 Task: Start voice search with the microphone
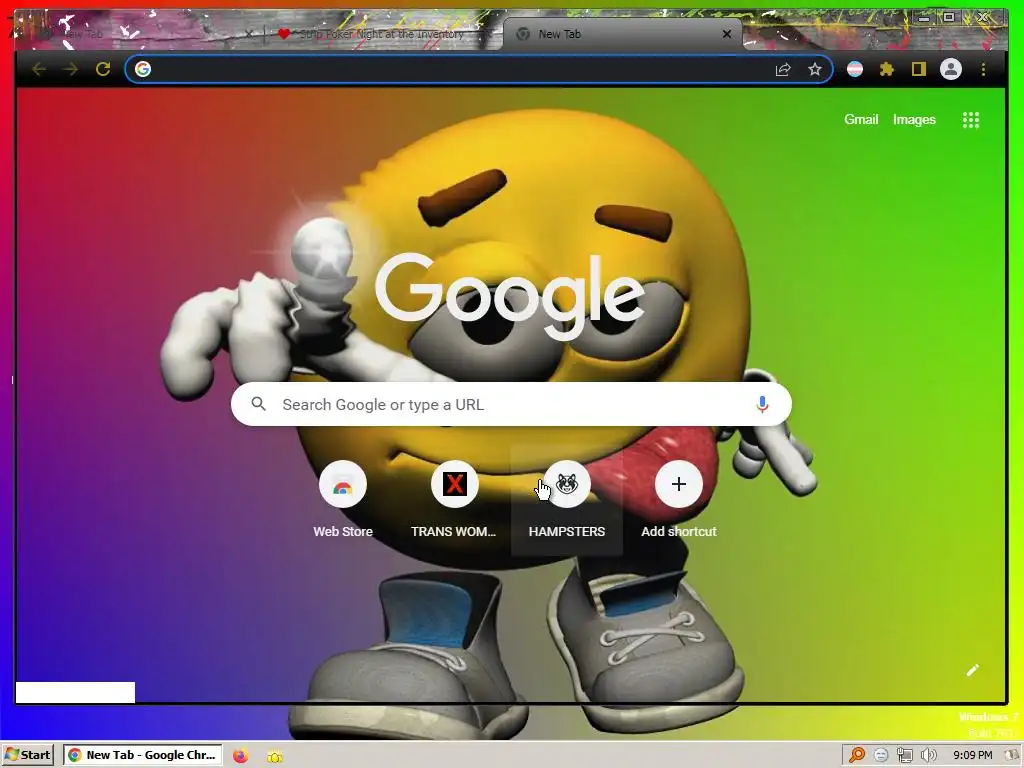click(761, 404)
